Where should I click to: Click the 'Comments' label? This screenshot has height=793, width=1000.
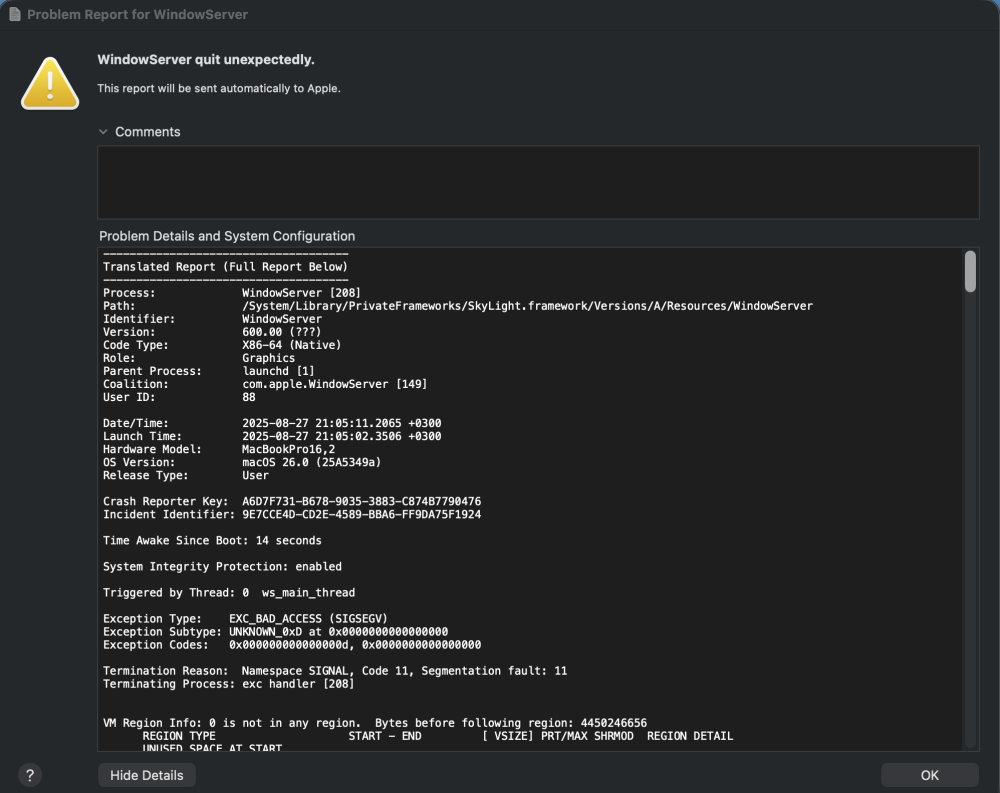click(x=147, y=131)
